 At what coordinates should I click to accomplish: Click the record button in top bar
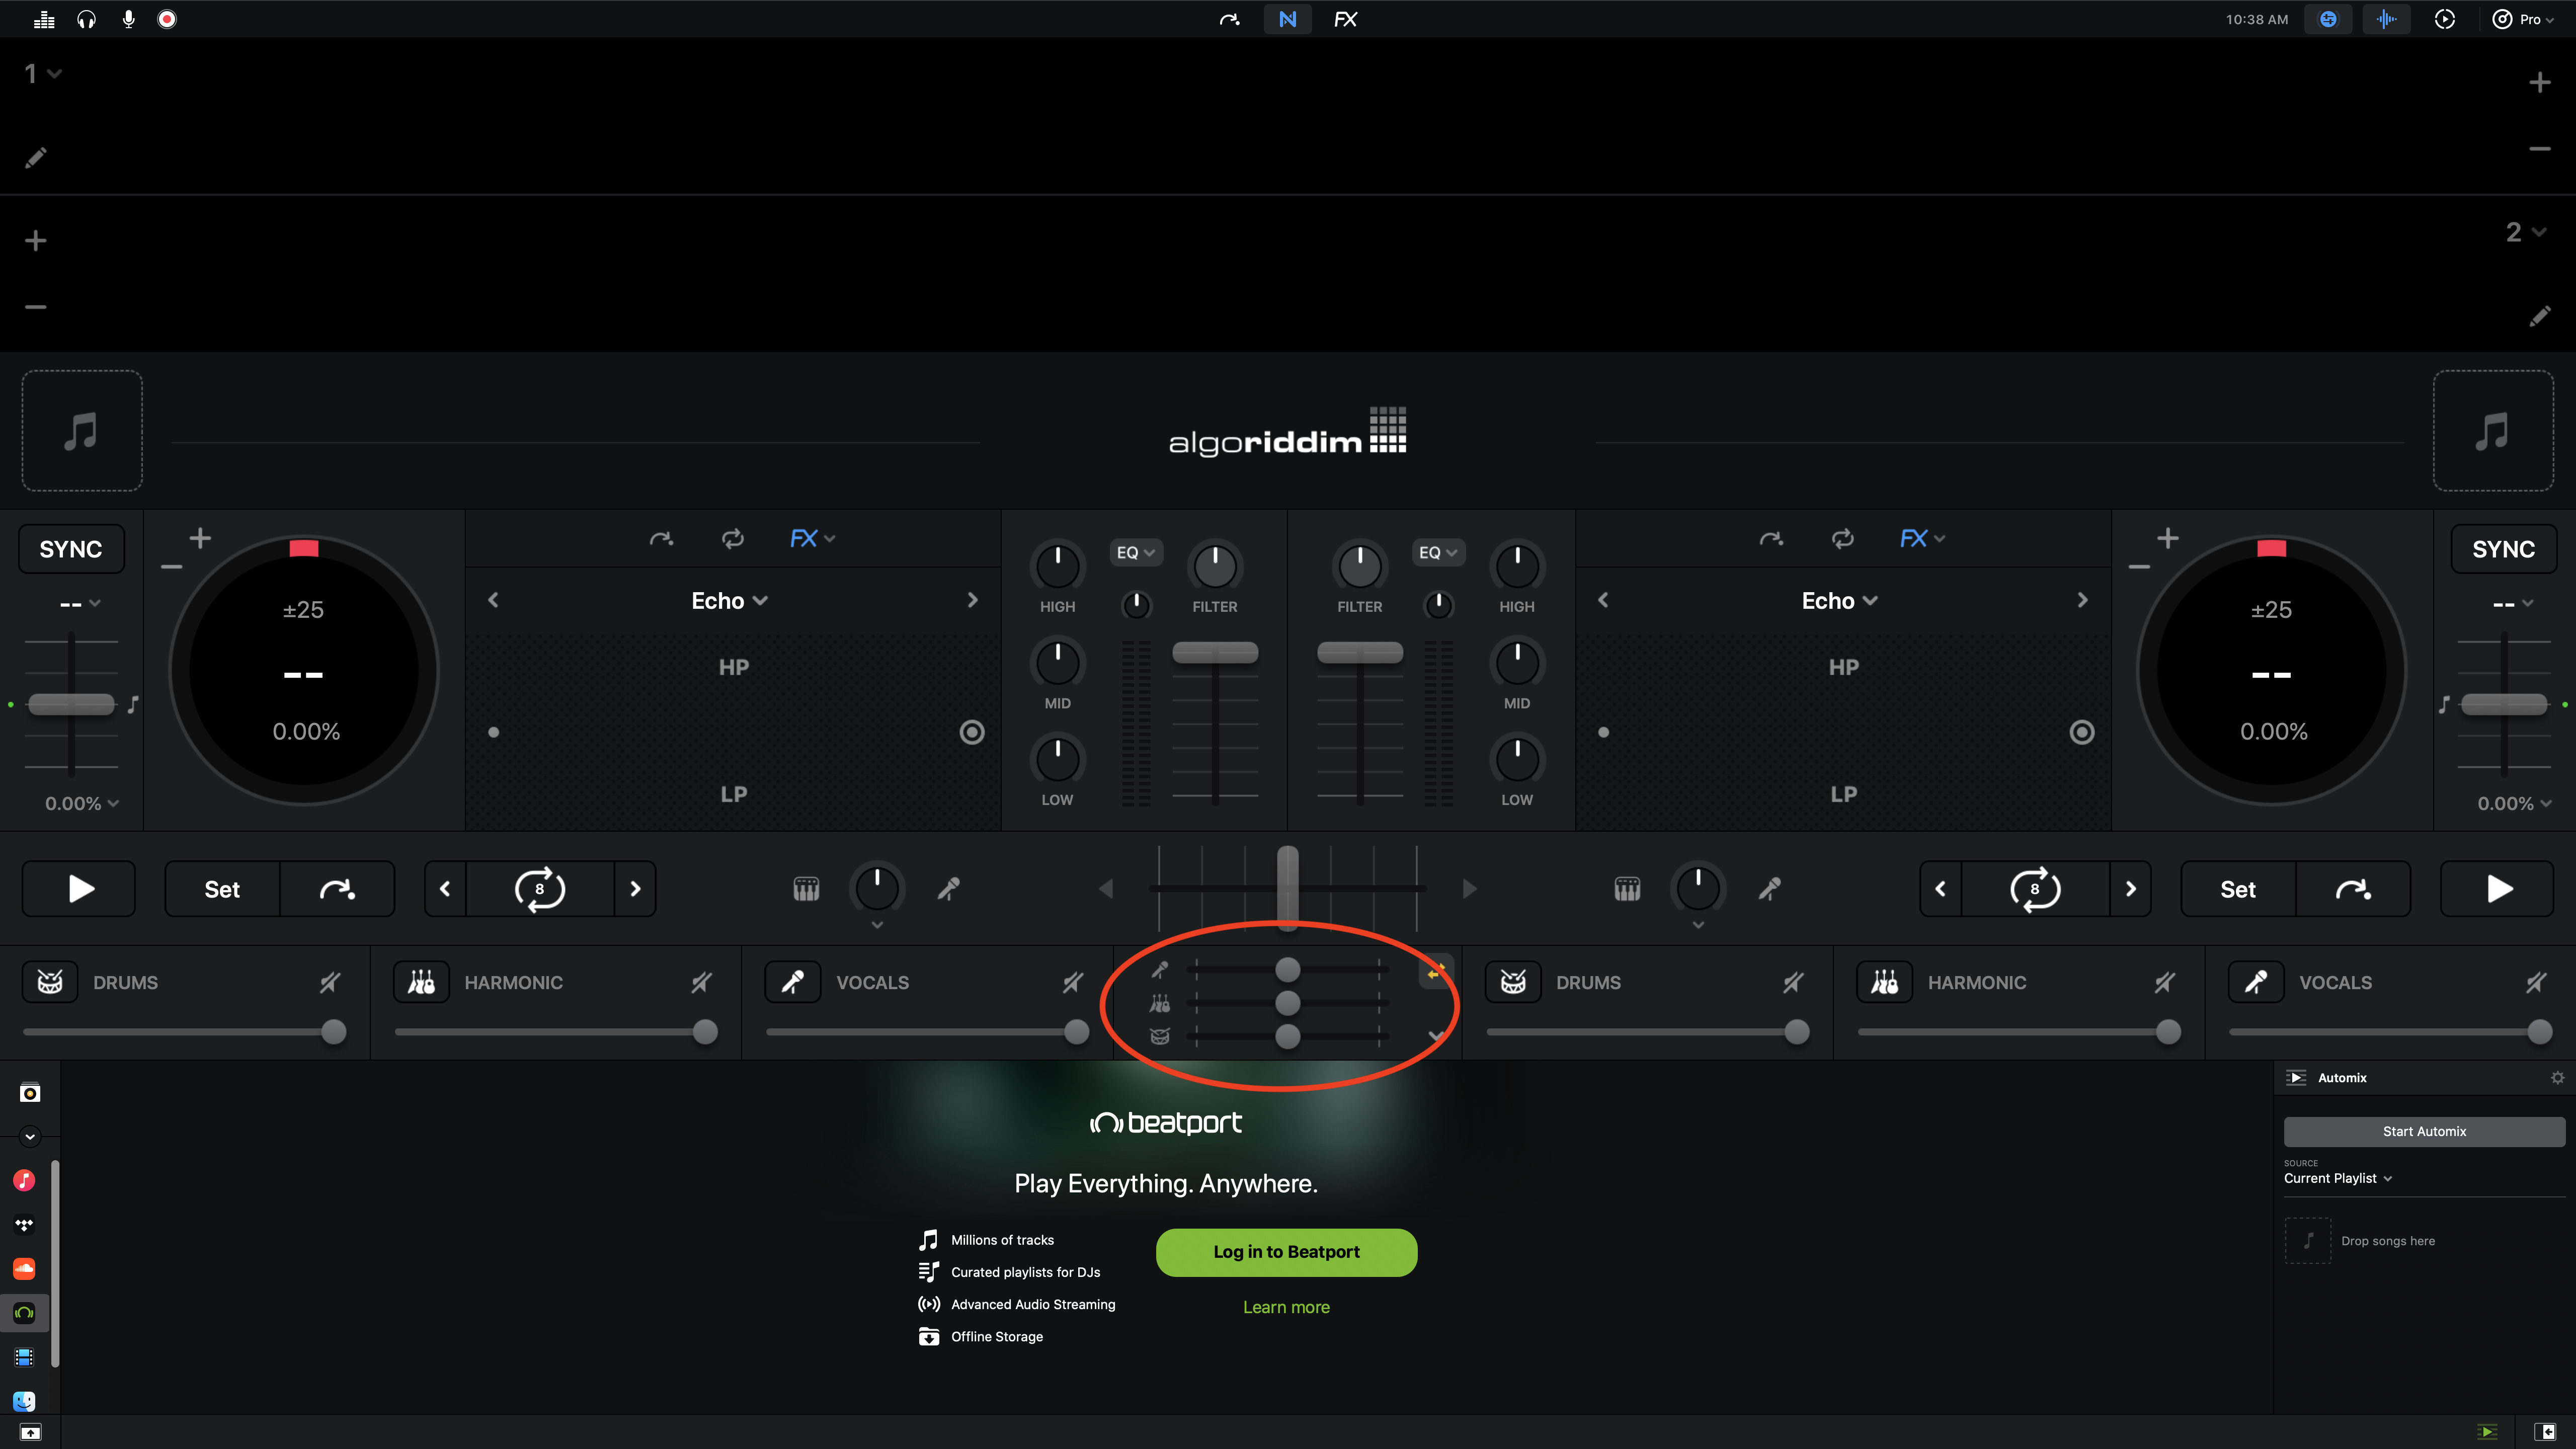coord(167,19)
